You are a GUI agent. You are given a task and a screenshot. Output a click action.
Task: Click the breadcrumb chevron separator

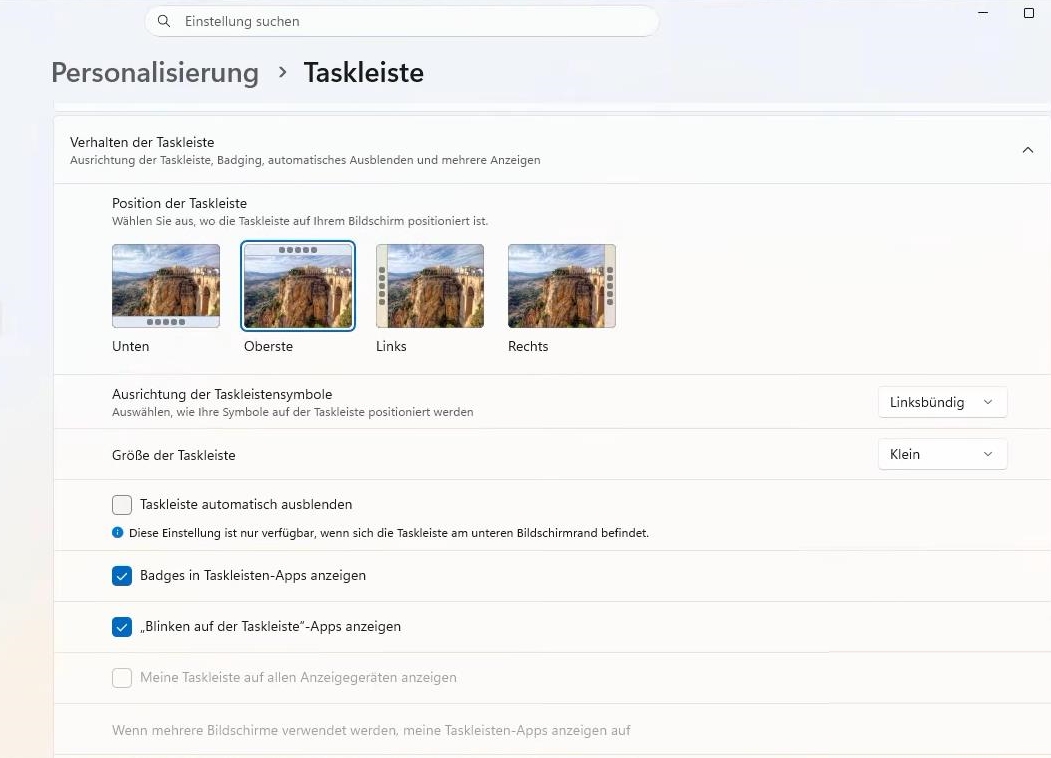[282, 72]
